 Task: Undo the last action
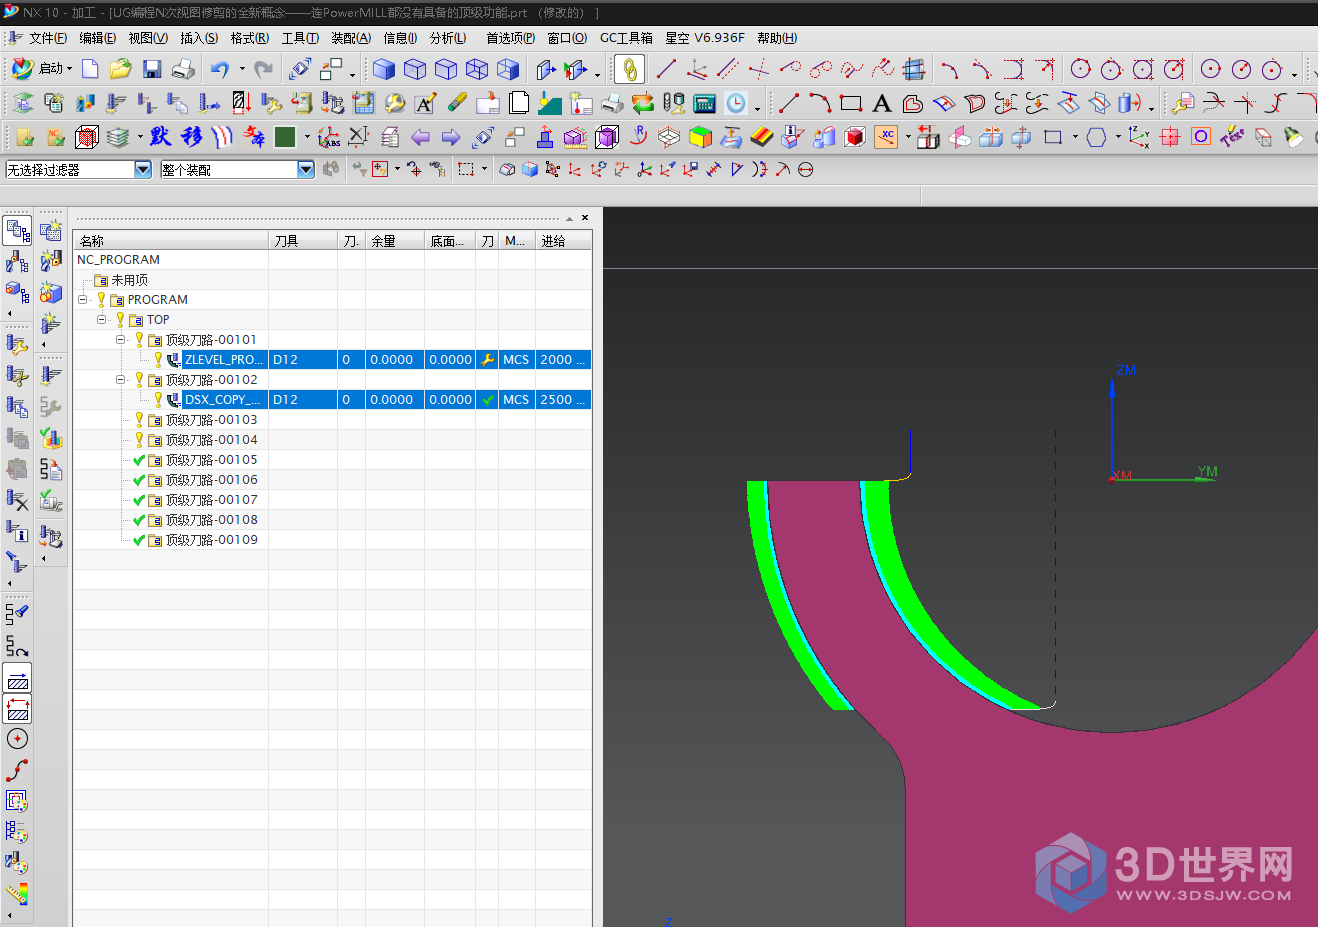click(220, 69)
